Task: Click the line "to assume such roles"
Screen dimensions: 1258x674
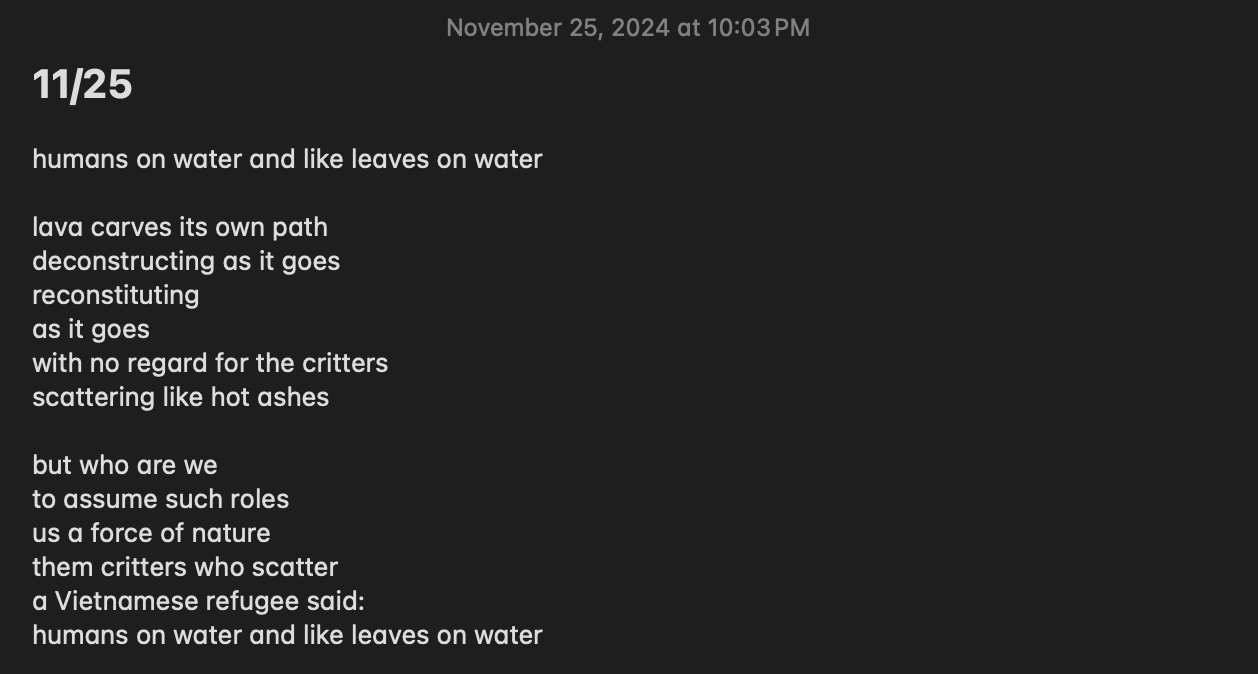Action: [x=160, y=499]
